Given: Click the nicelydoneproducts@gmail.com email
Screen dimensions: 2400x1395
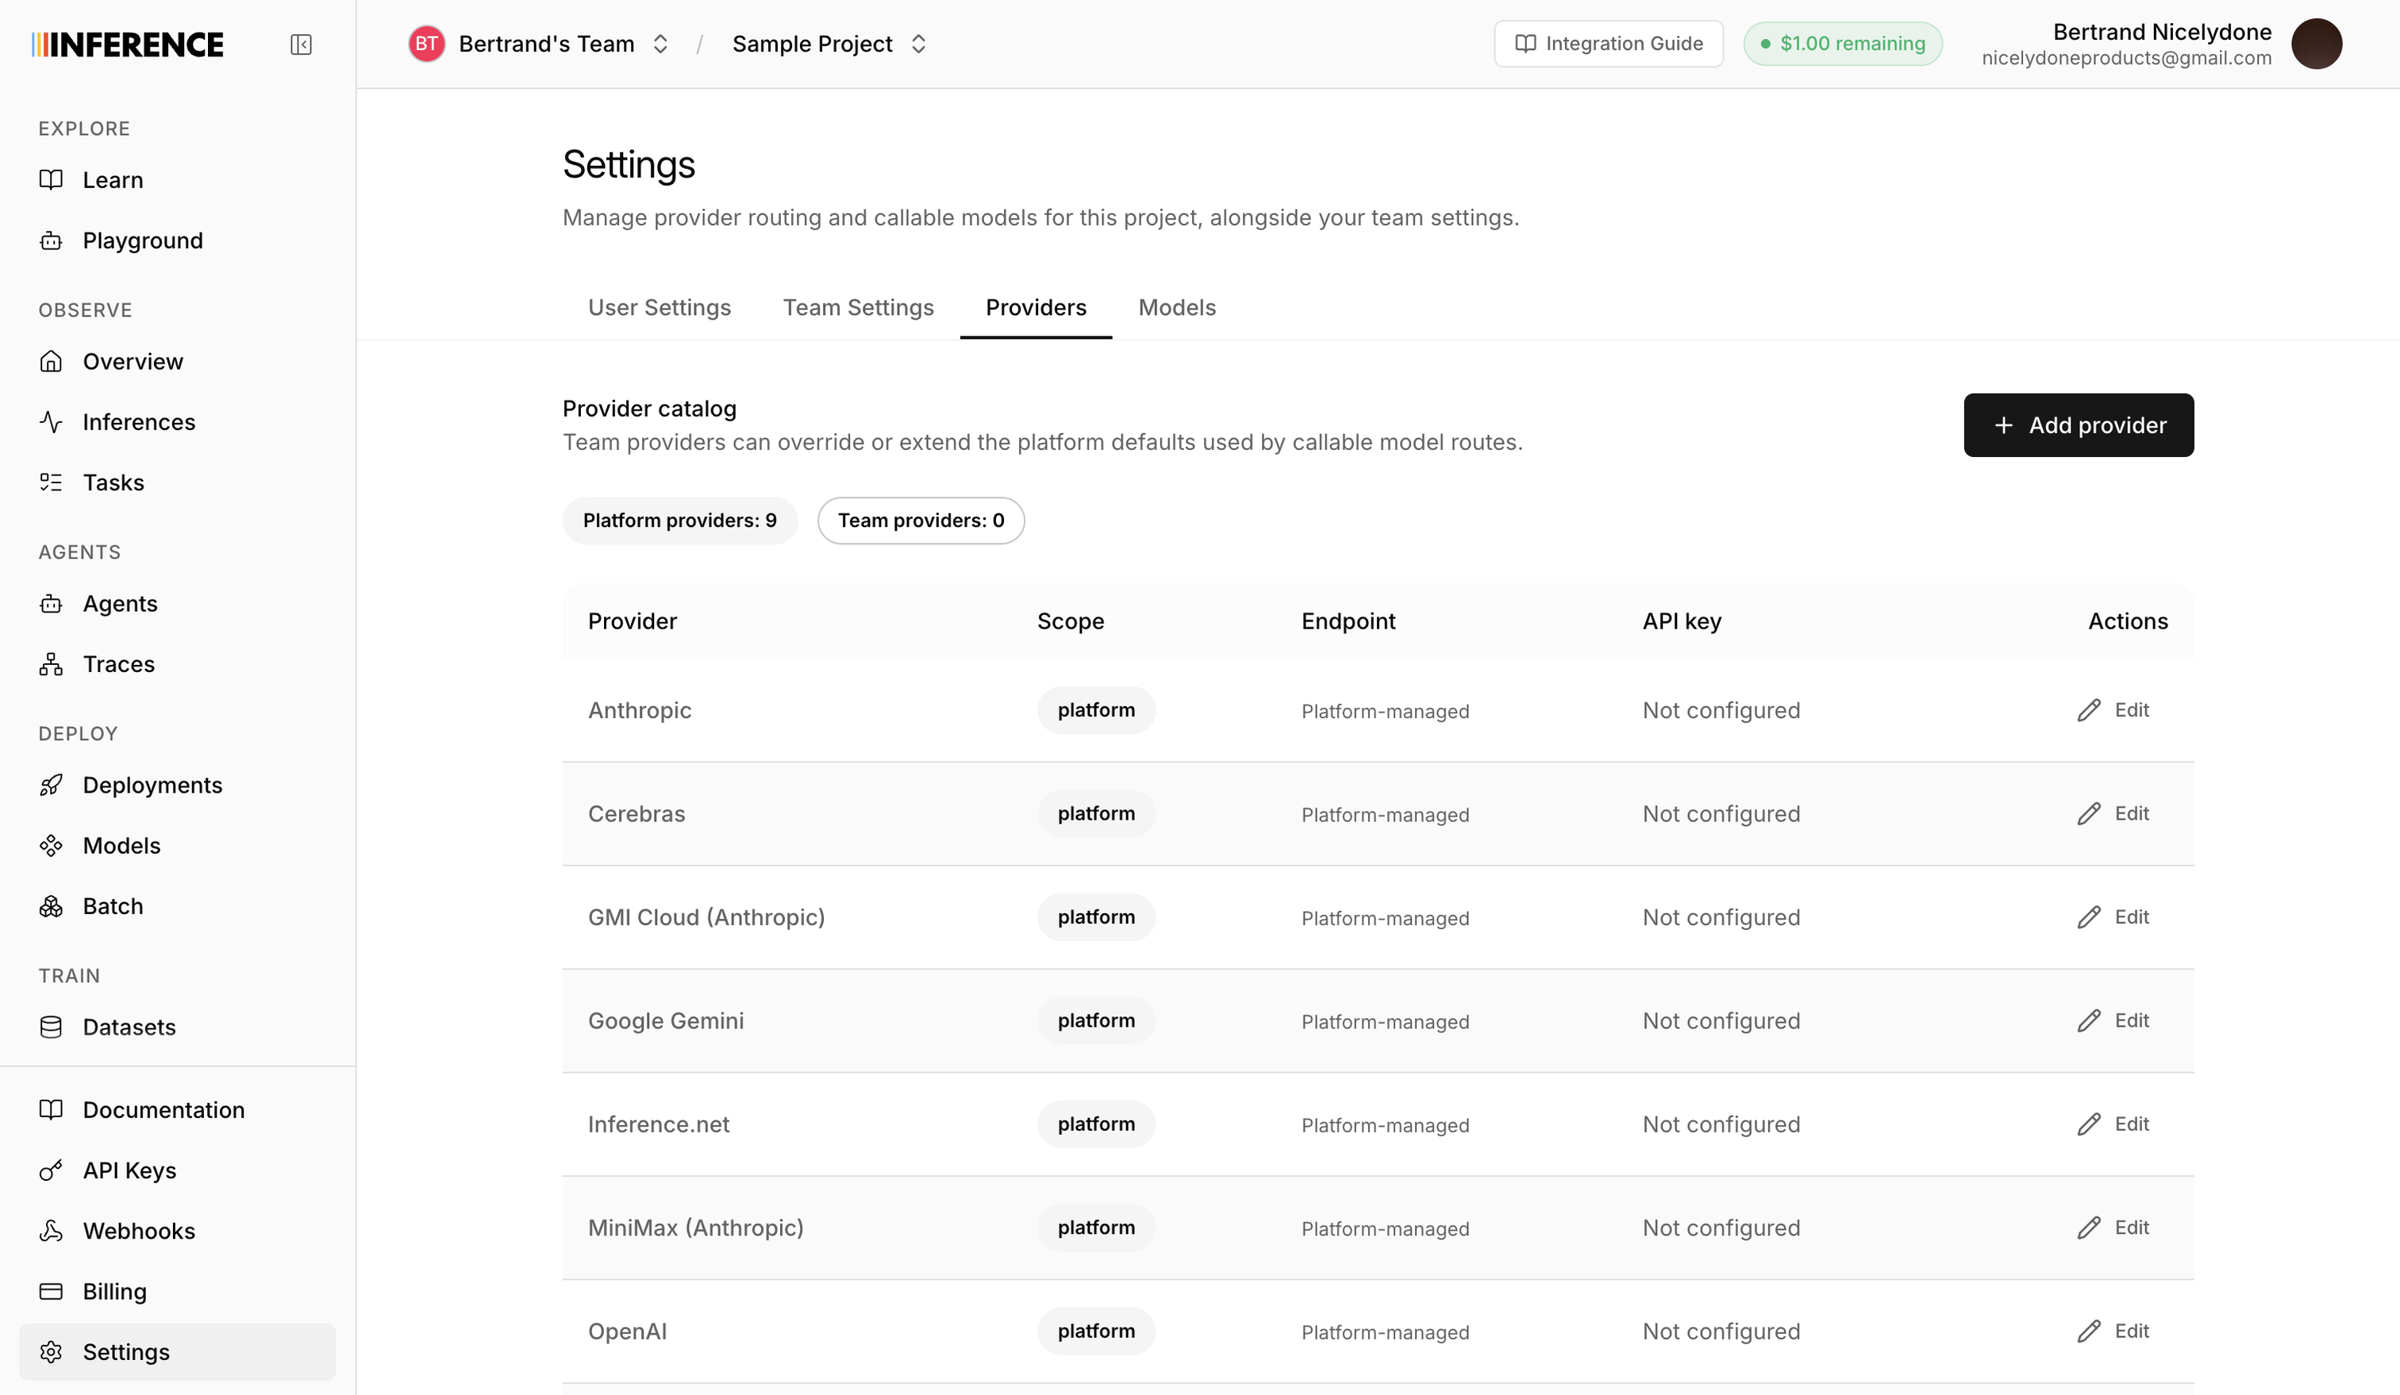Looking at the screenshot, I should pos(2126,58).
